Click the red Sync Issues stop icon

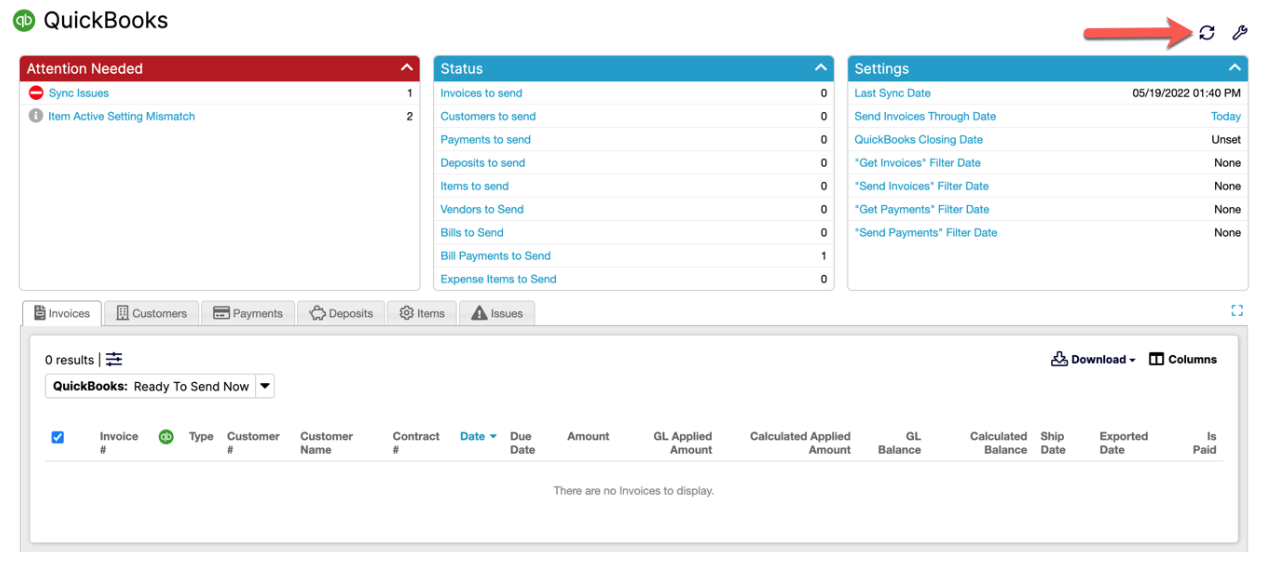click(x=36, y=93)
